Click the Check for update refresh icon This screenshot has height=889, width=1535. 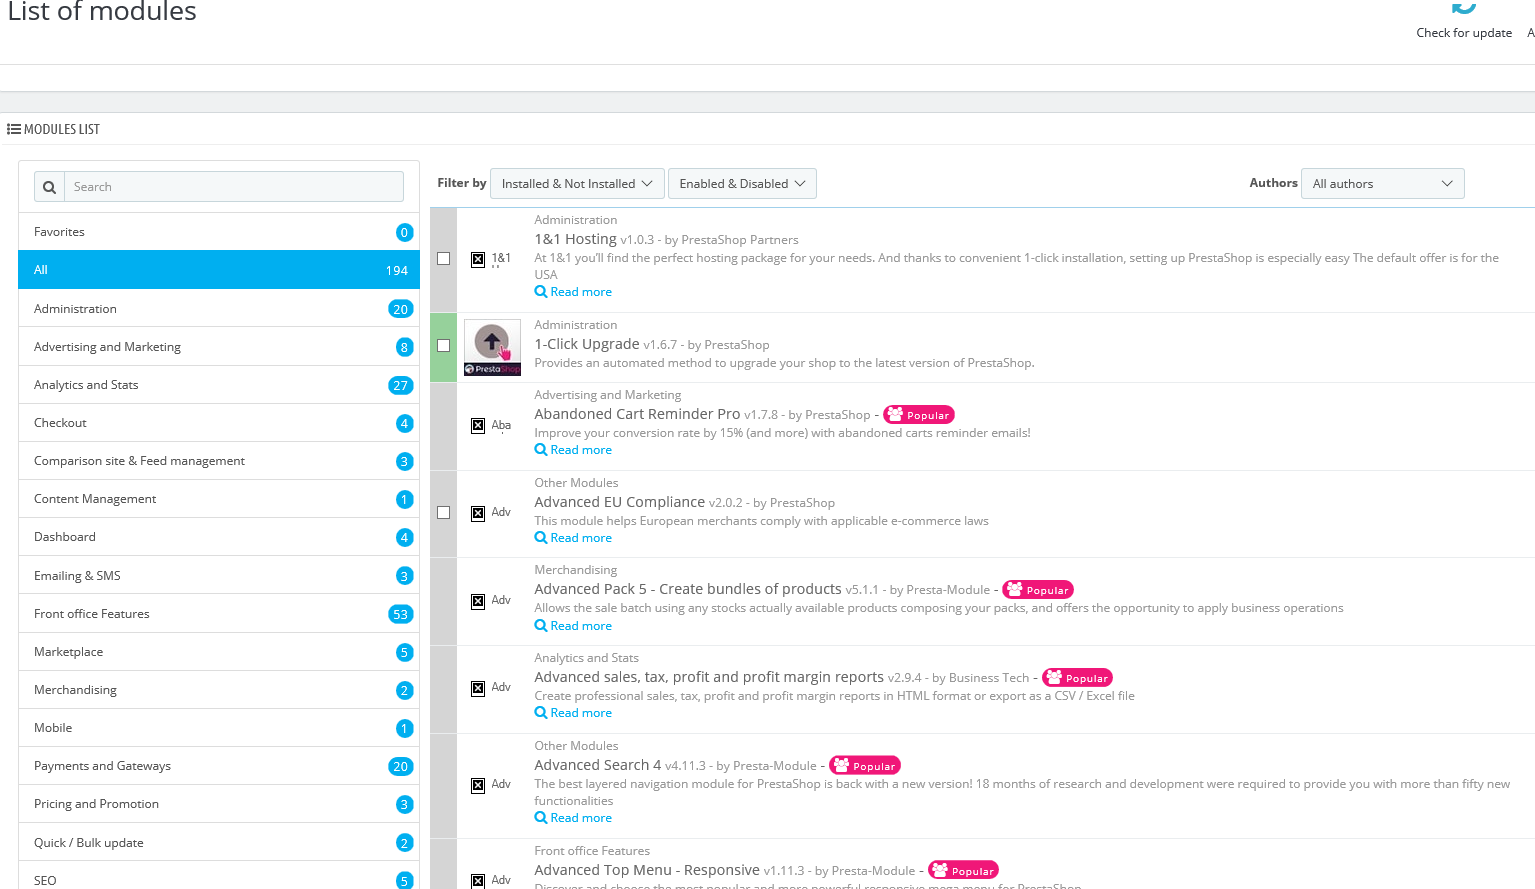1464,7
